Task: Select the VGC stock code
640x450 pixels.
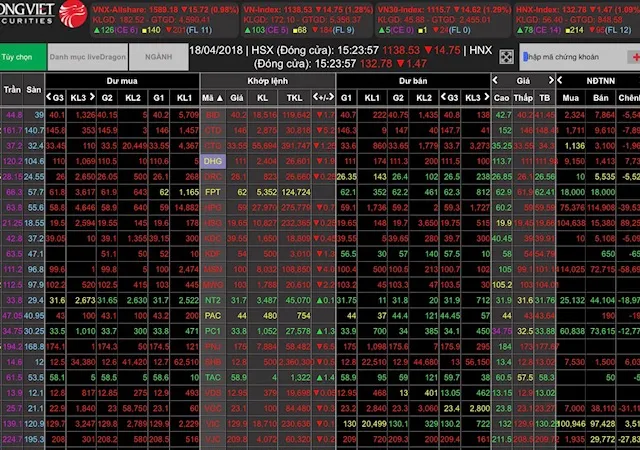Action: (213, 408)
